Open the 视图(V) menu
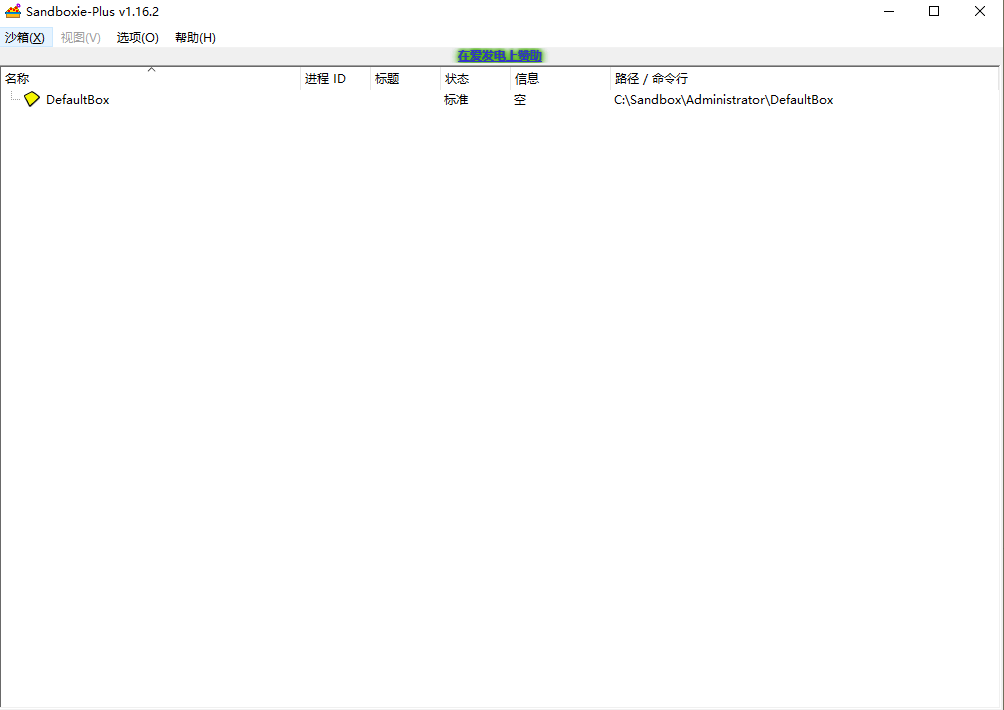 pos(81,37)
